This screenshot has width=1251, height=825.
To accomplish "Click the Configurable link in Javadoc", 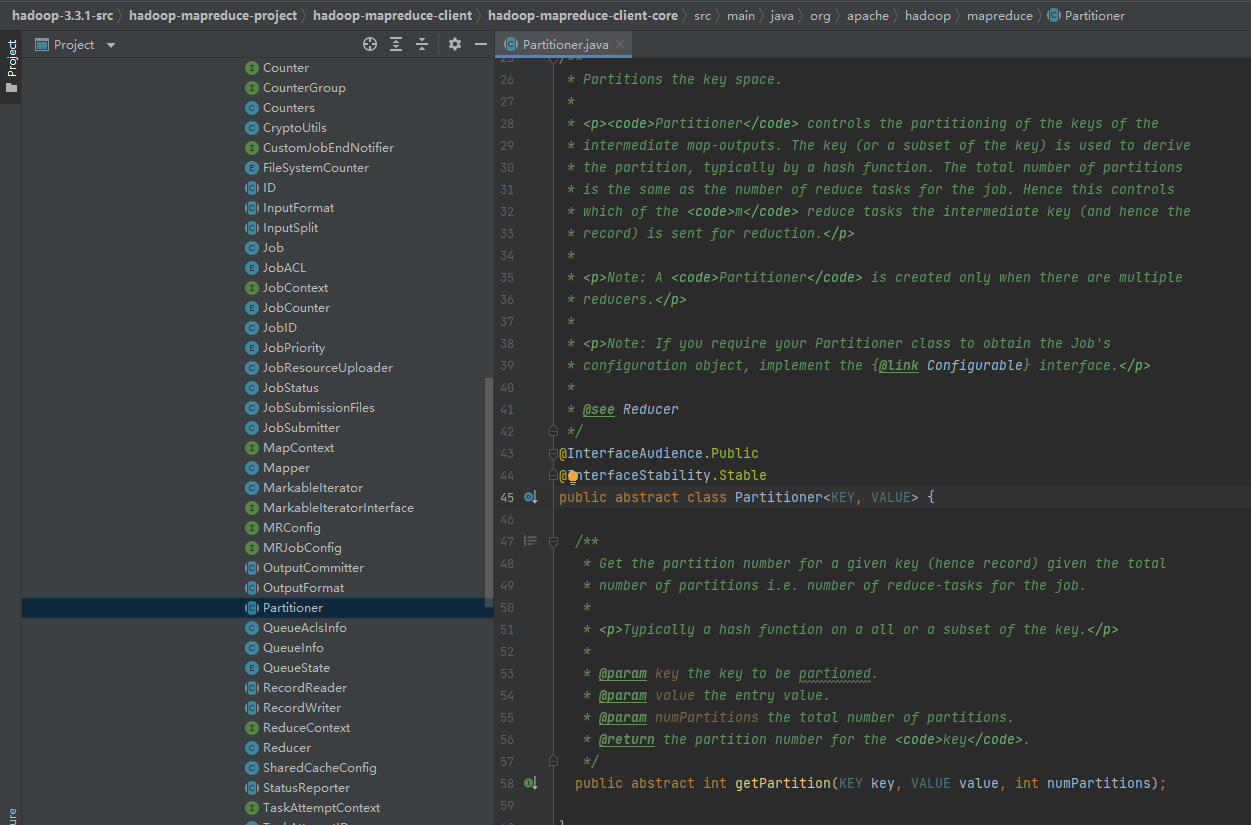I will coord(975,365).
